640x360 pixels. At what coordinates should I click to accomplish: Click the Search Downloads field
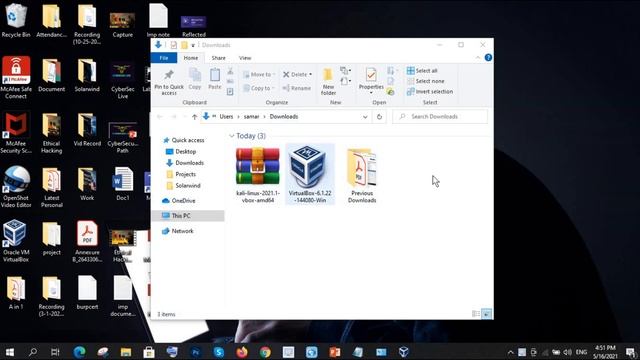(x=440, y=117)
